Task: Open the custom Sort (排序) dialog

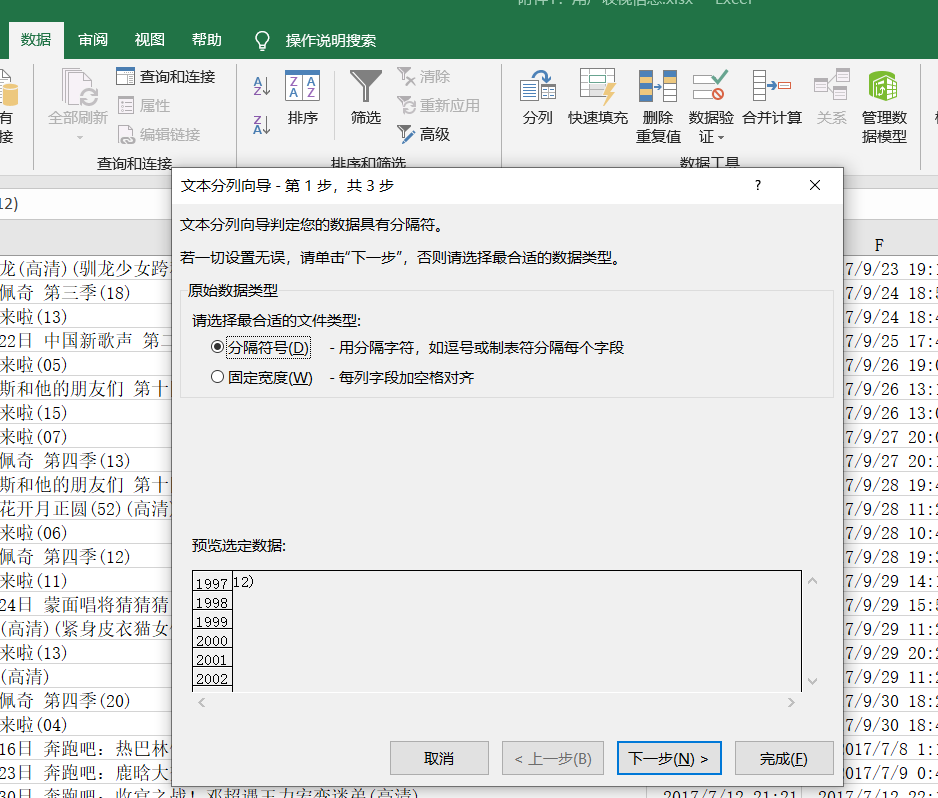Action: pyautogui.click(x=302, y=98)
